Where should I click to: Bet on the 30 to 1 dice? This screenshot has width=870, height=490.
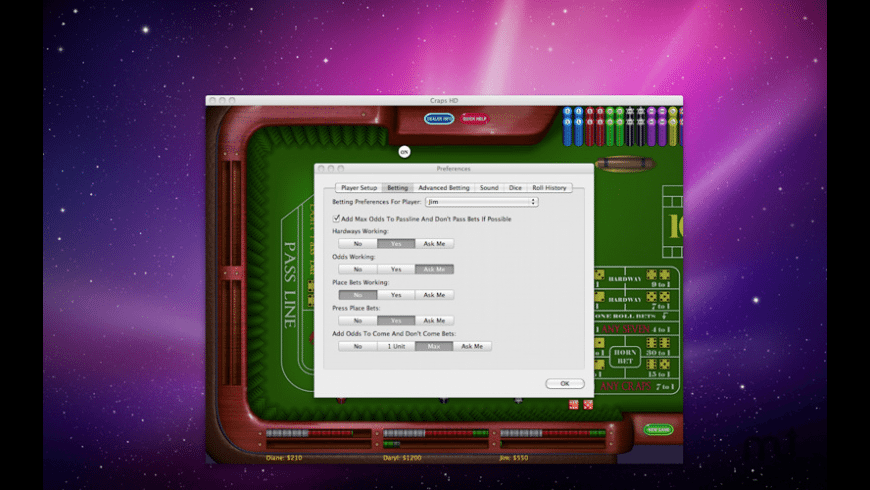coord(659,346)
